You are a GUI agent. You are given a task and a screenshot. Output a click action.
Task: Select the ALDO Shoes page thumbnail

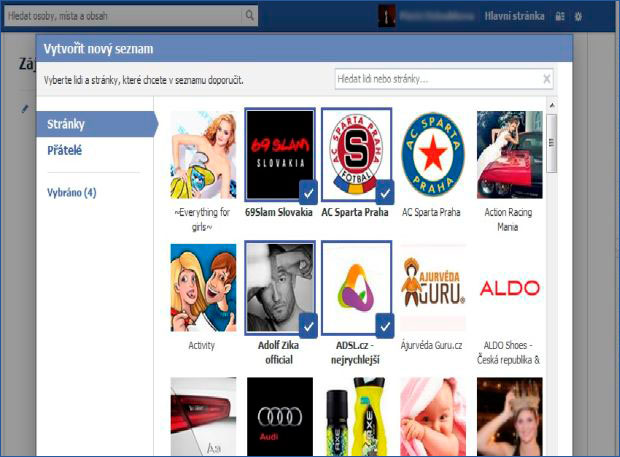[510, 287]
